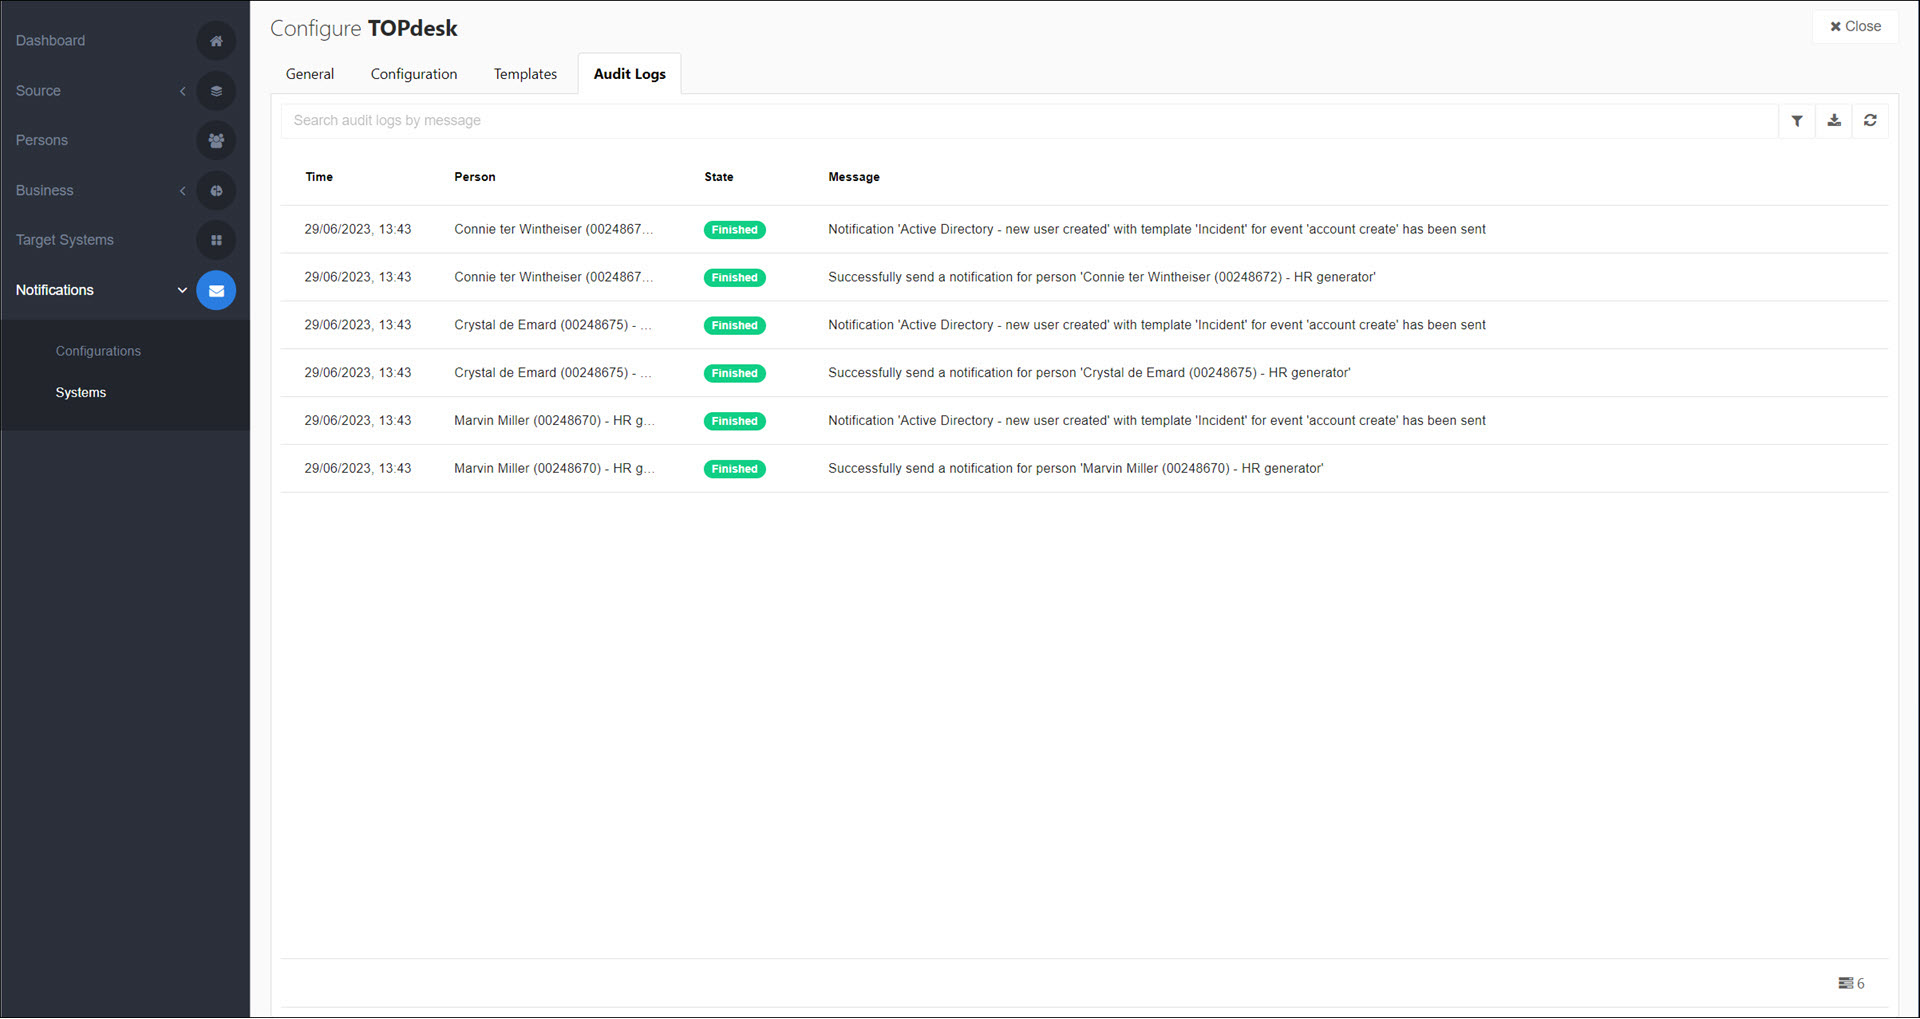Click Finished badge in Marvin's notification sent row
Image resolution: width=1920 pixels, height=1019 pixels.
[x=735, y=422]
